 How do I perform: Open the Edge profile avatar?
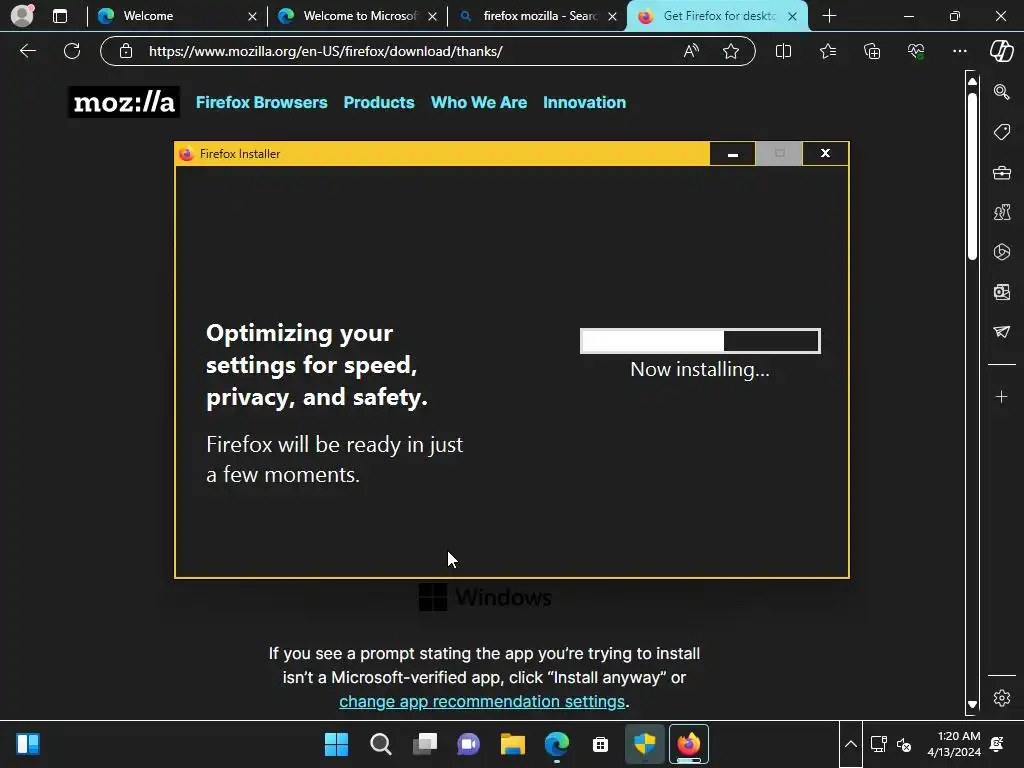(23, 15)
